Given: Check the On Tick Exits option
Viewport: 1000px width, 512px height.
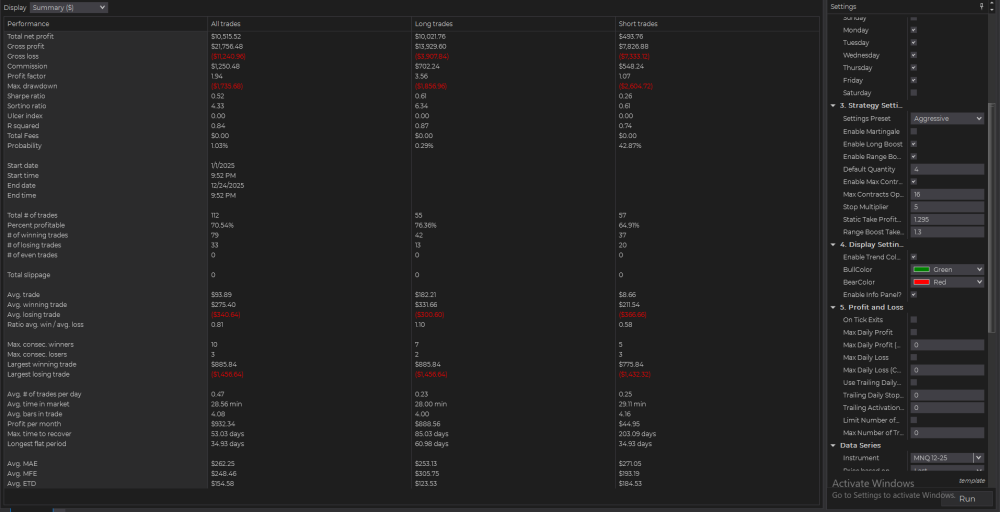Looking at the screenshot, I should tap(914, 319).
